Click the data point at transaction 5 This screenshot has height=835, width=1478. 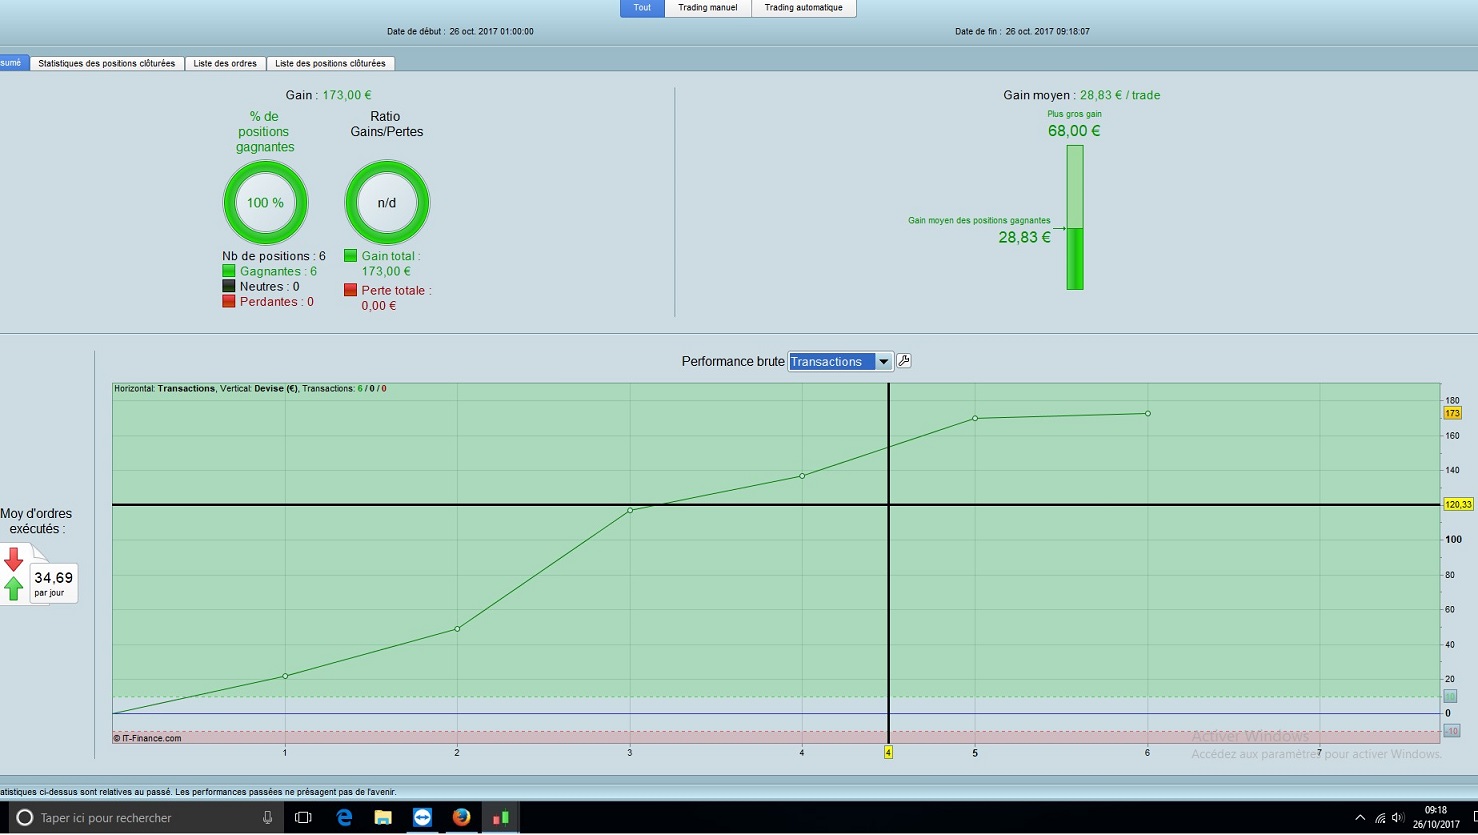tap(975, 418)
